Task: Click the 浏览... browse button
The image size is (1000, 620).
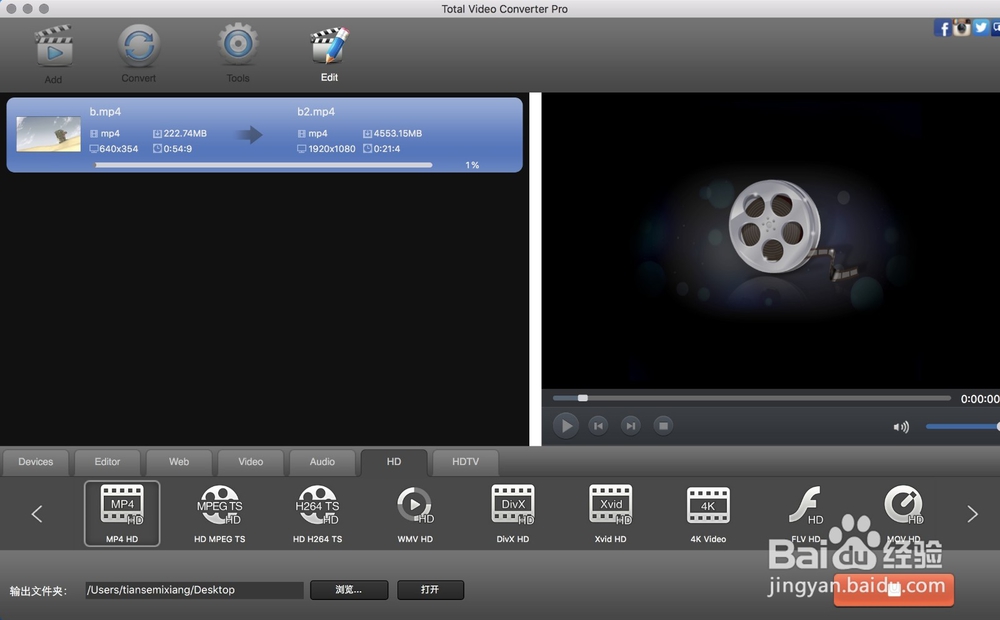Action: pos(349,590)
